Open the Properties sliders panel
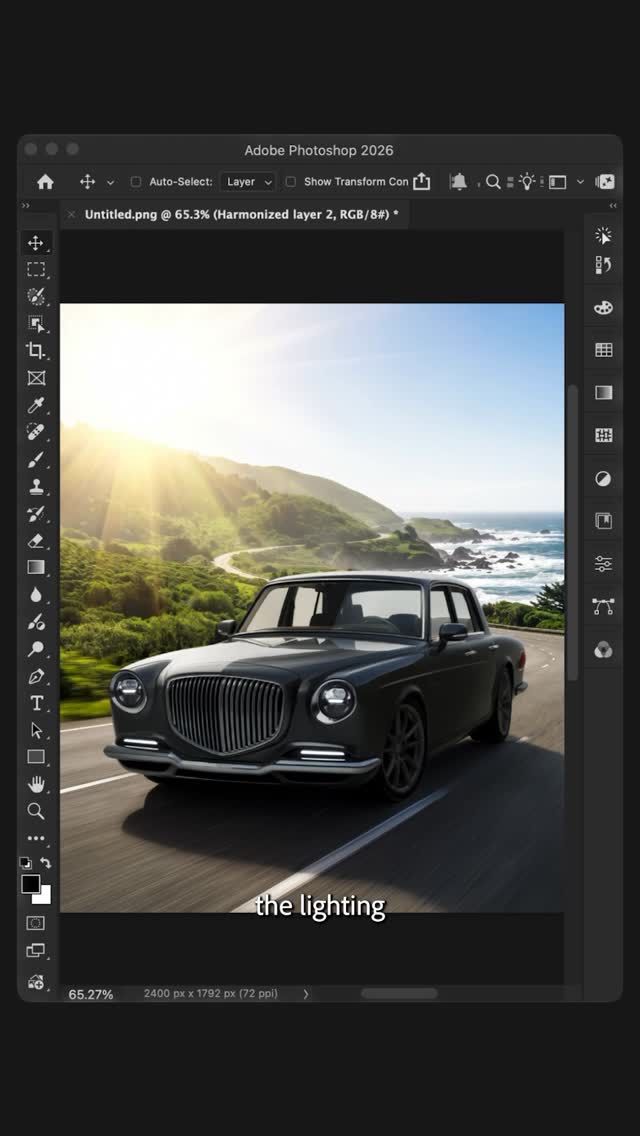640x1136 pixels. 603,564
